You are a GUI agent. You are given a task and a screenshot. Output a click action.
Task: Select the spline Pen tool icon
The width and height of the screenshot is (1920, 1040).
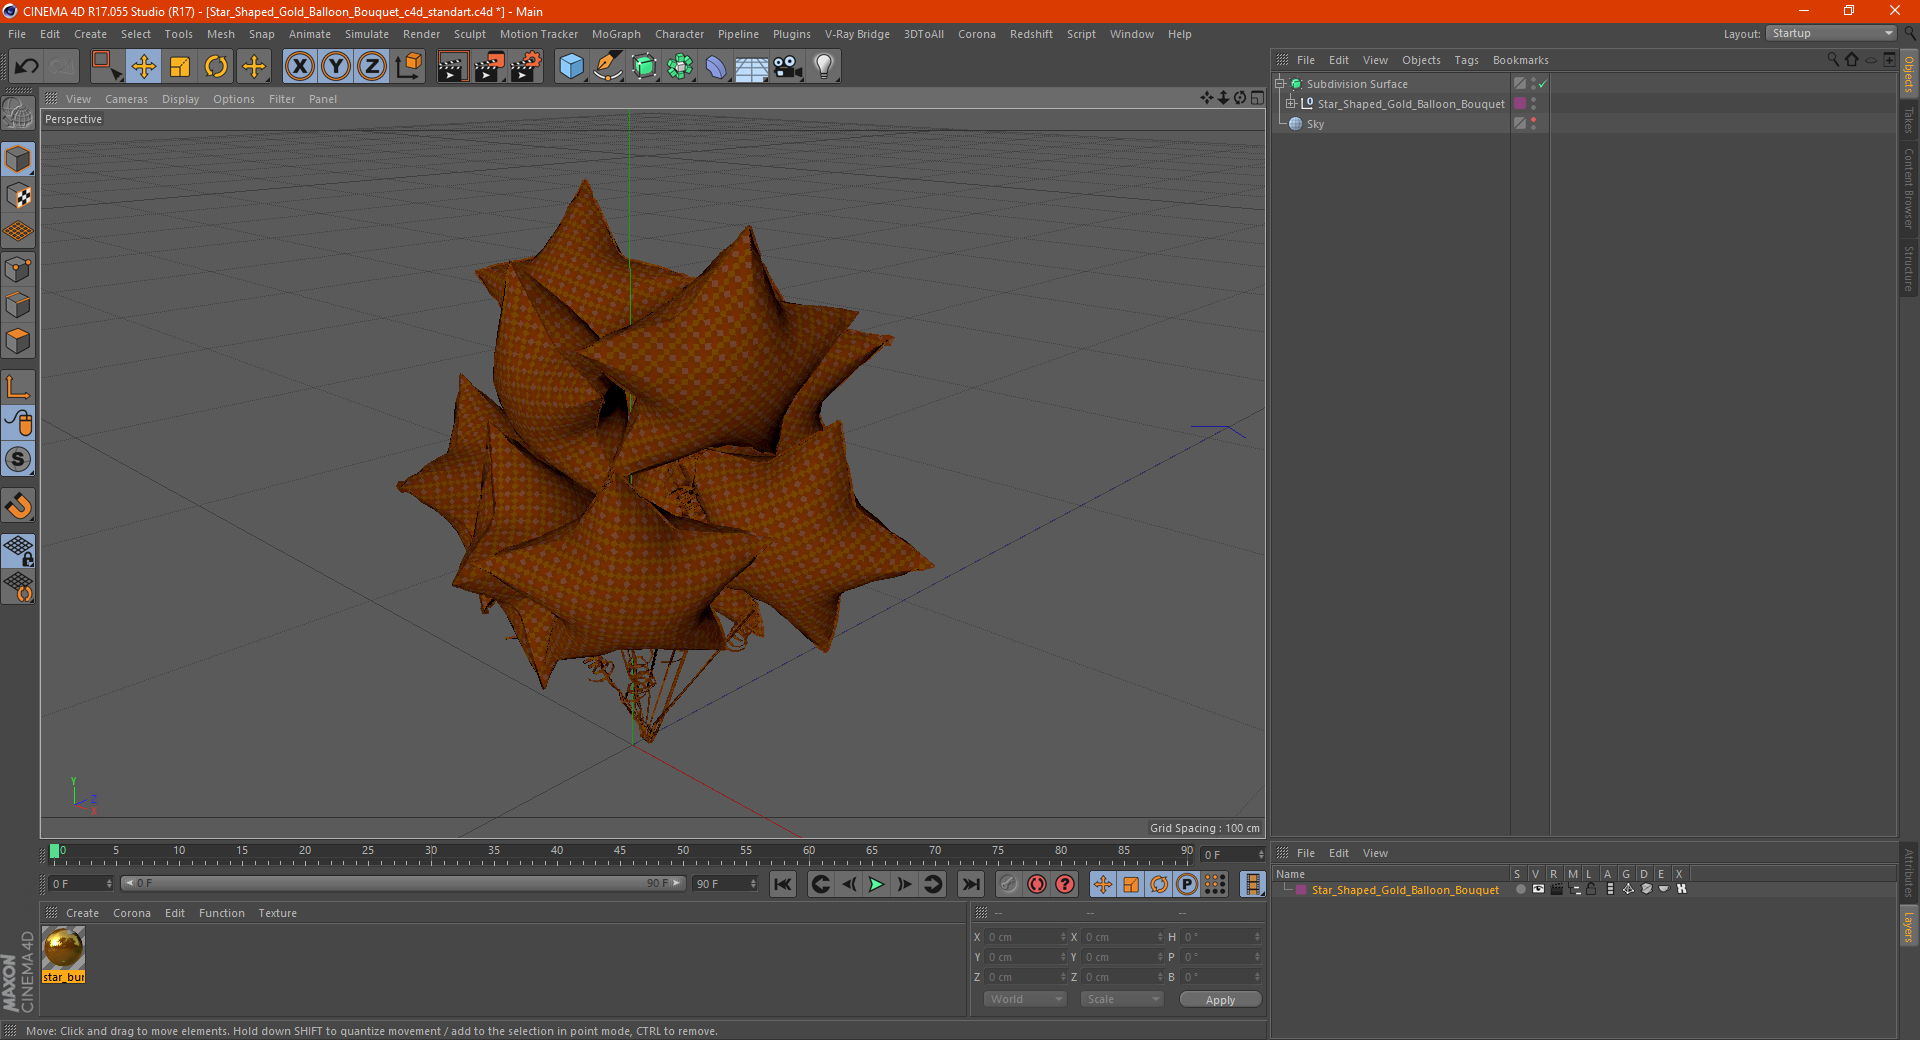pyautogui.click(x=608, y=67)
